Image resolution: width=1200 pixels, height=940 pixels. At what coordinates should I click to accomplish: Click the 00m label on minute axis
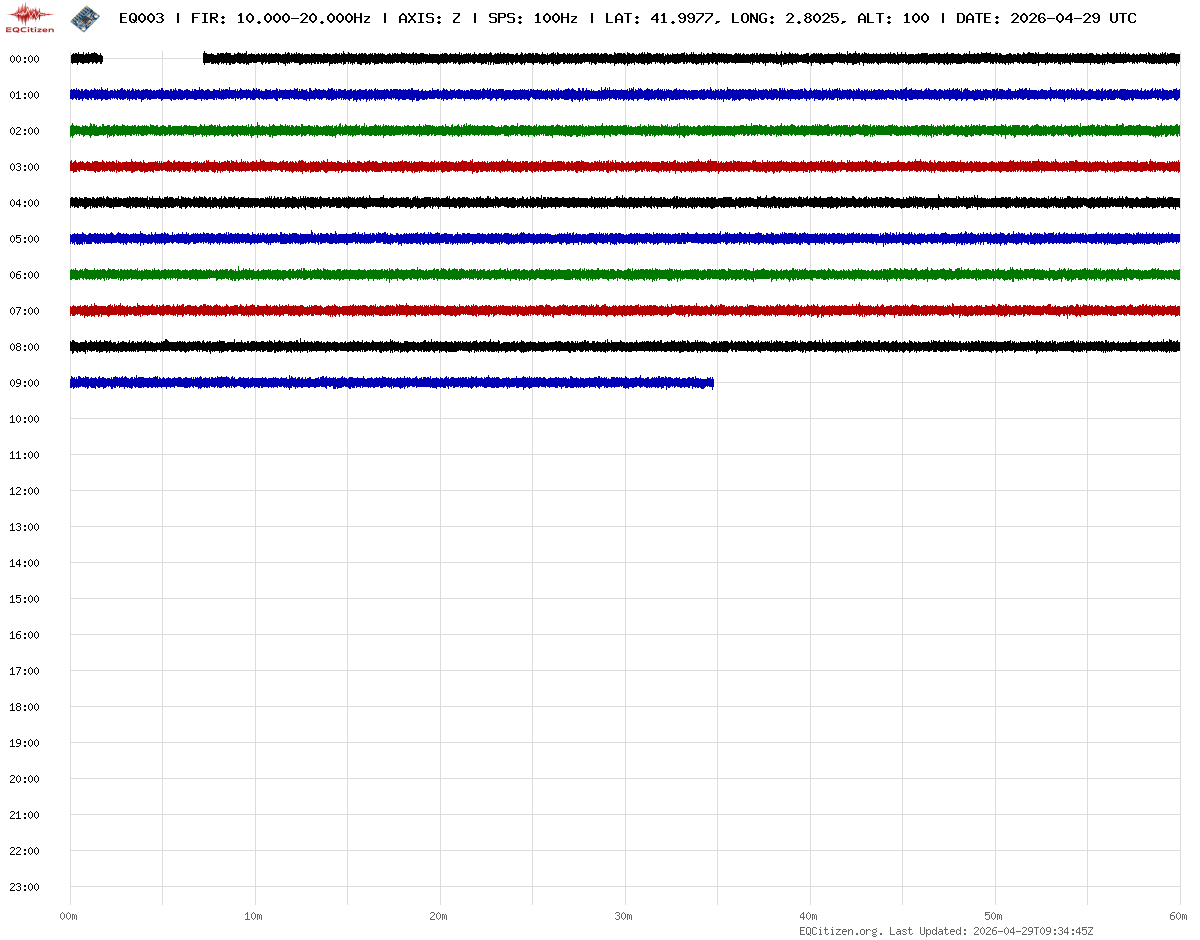click(x=69, y=916)
